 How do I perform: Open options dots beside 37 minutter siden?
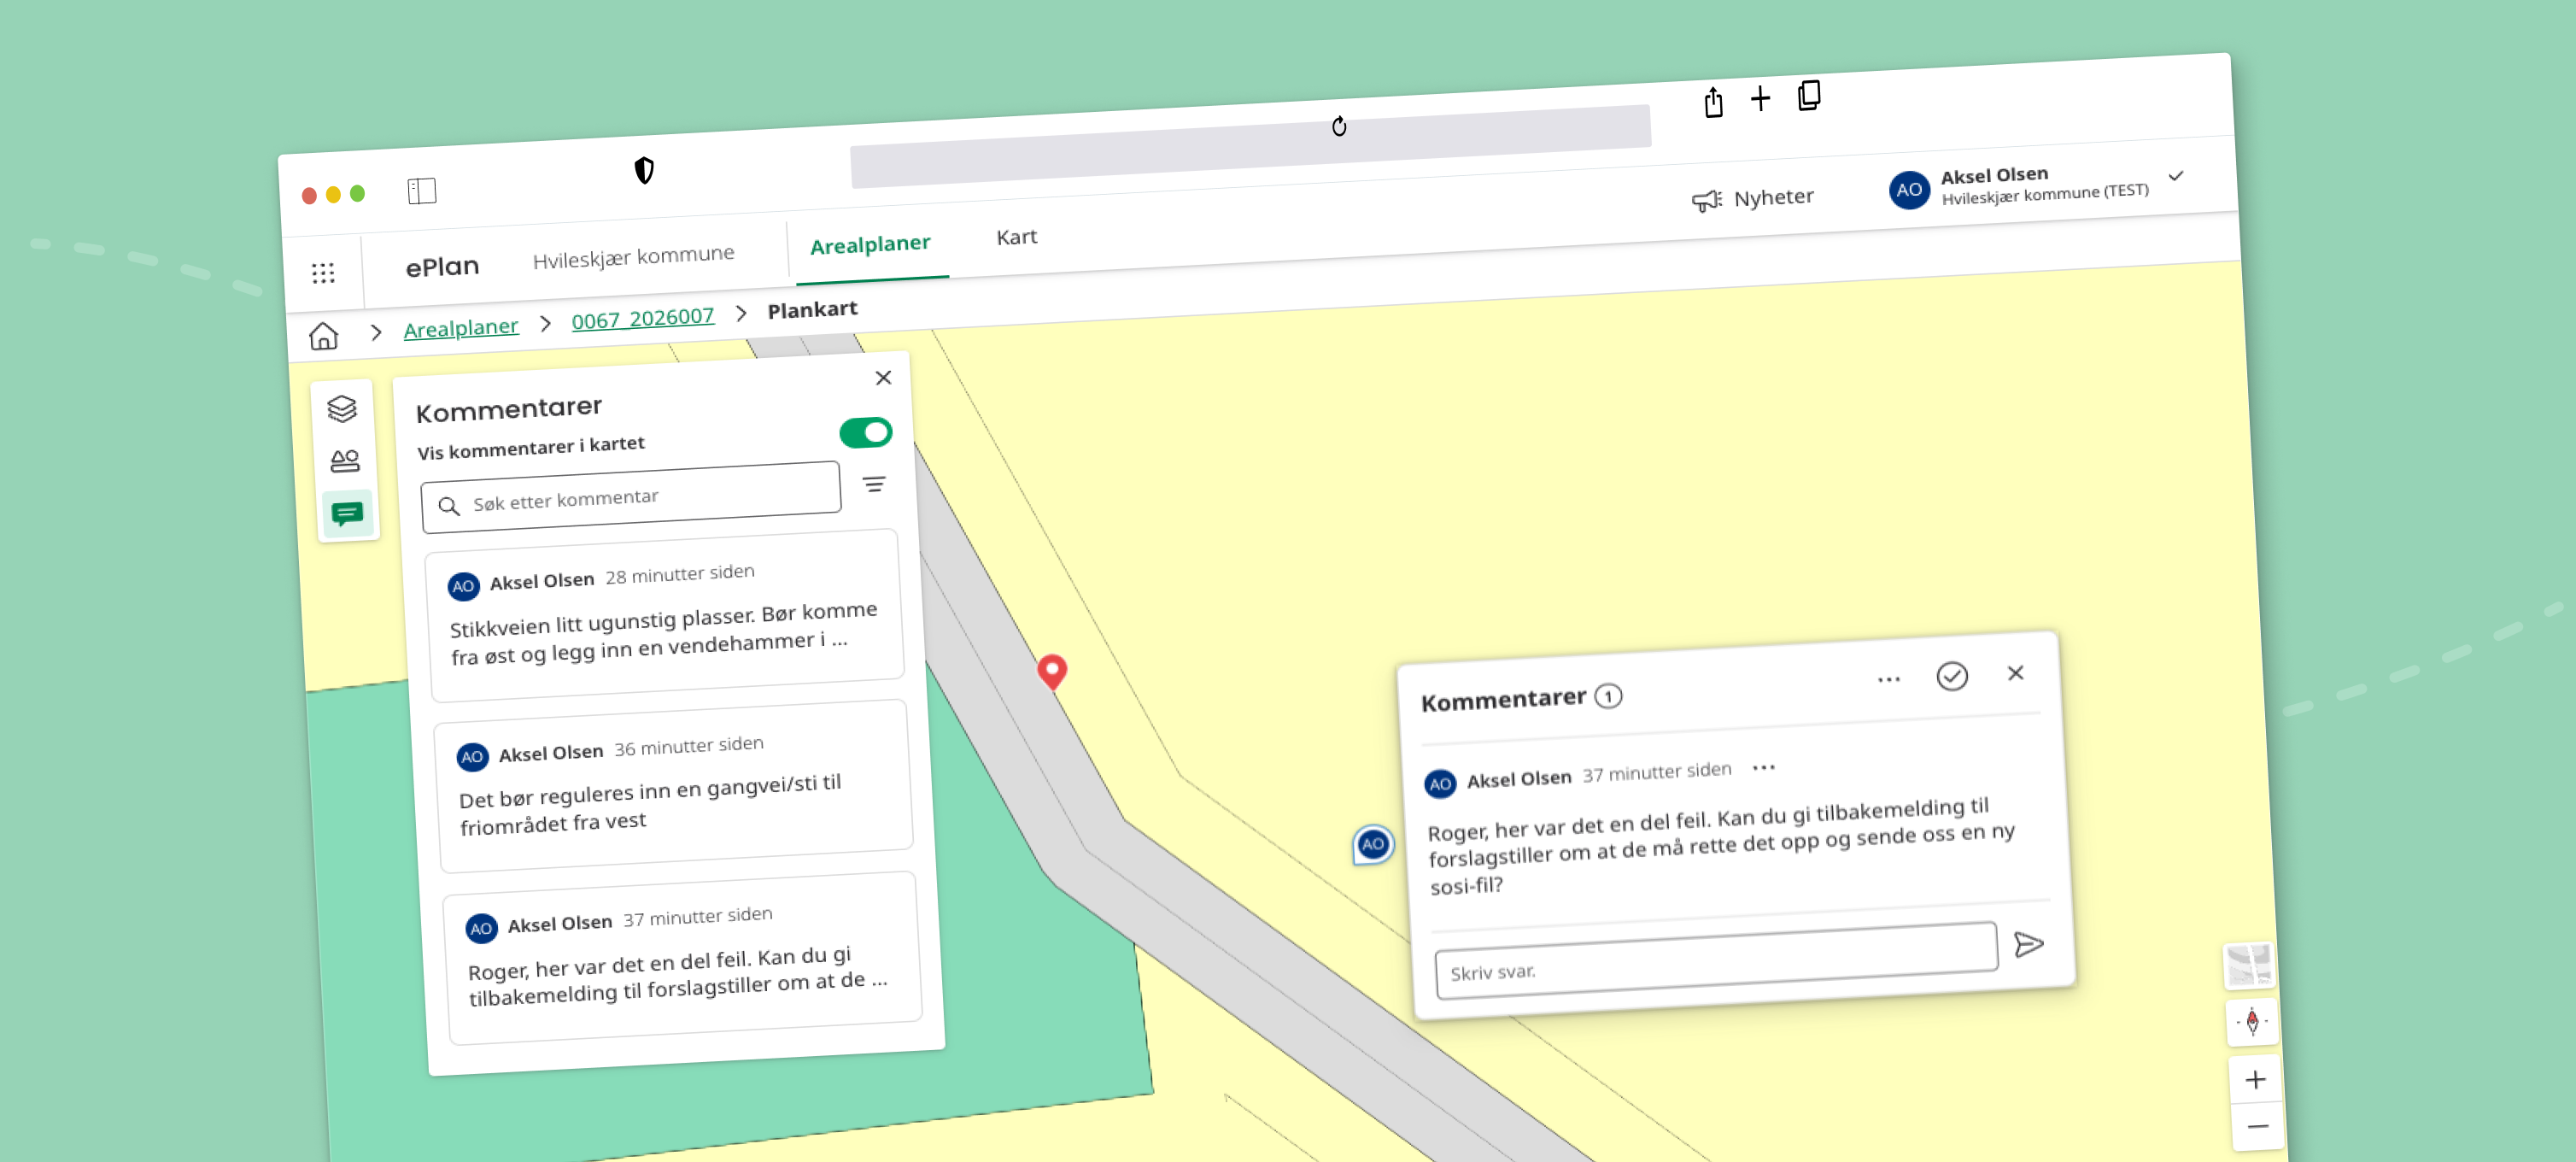(x=1763, y=768)
